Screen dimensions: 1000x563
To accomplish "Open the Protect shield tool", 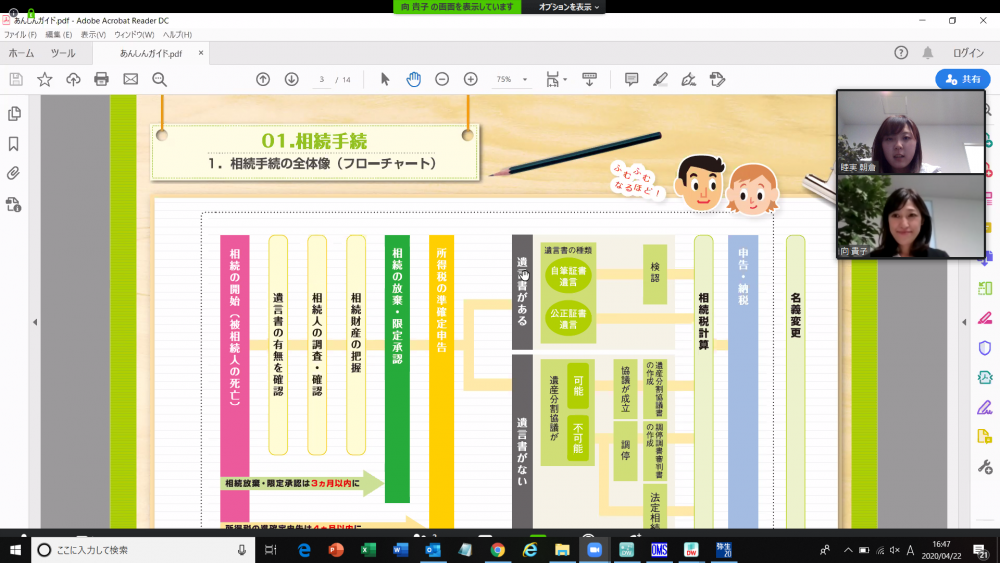I will (x=985, y=347).
